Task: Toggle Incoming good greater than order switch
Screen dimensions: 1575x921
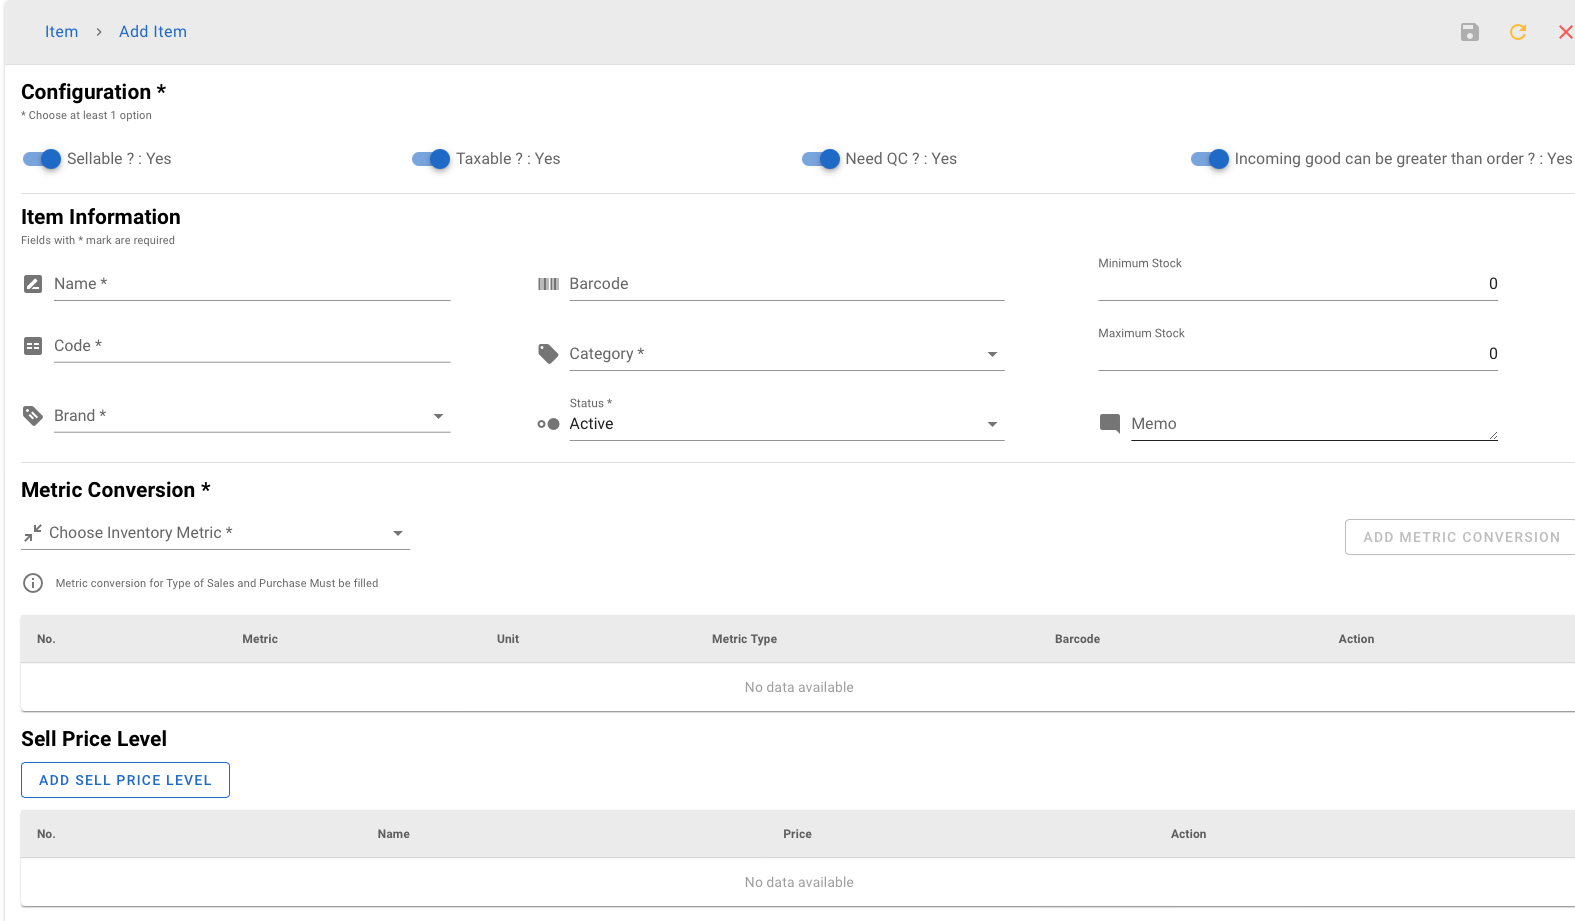Action: (x=1209, y=159)
